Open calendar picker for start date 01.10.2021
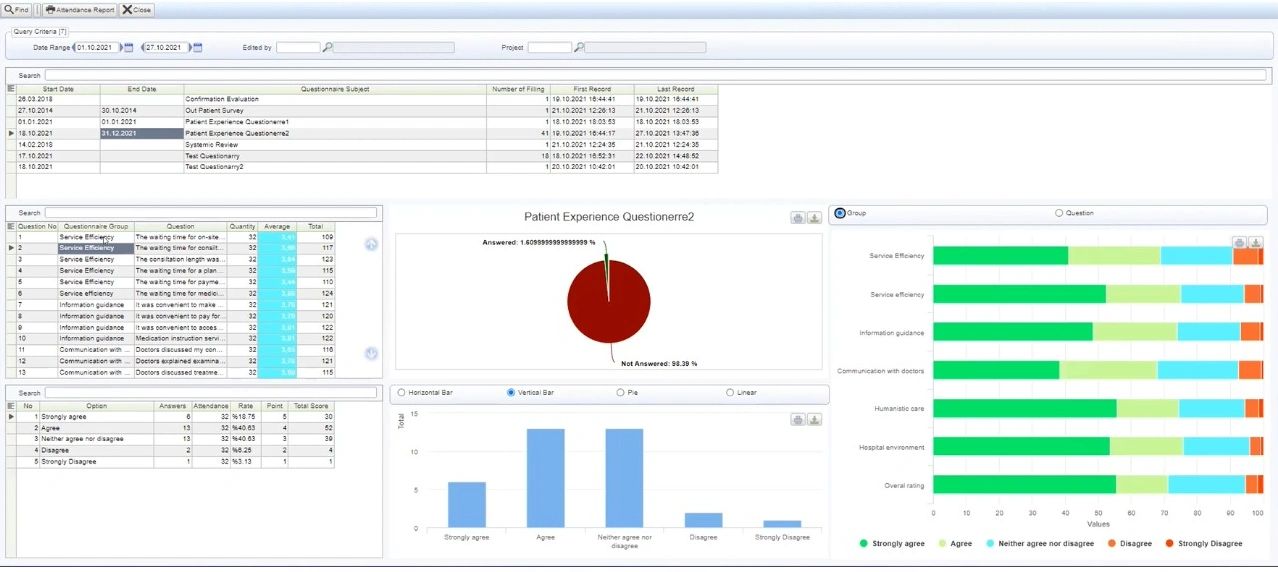Screen dimensions: 1278x572 point(128,47)
